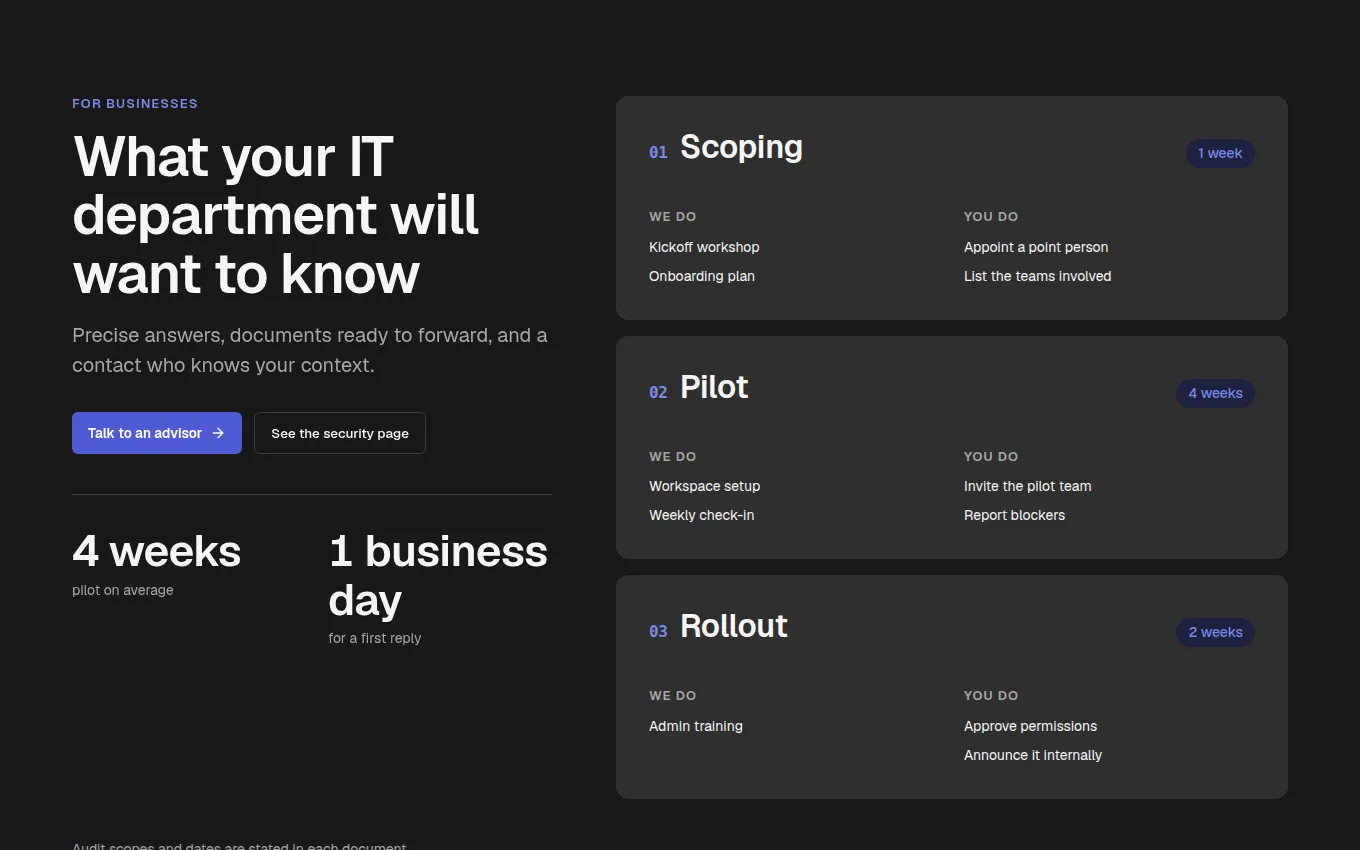1360x850 pixels.
Task: Click the for a first reply caption
Action: pos(375,638)
